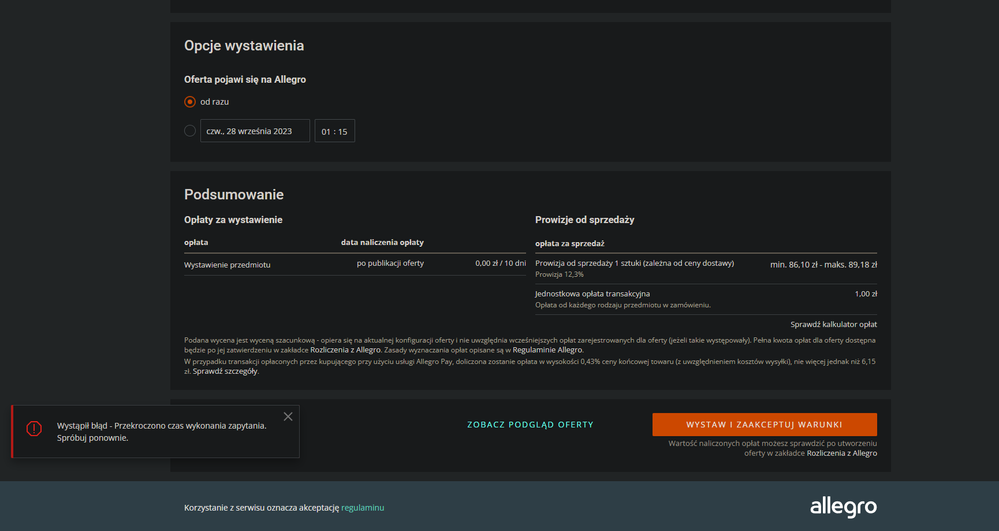Open the "regulaminu" link in the footer

[362, 508]
